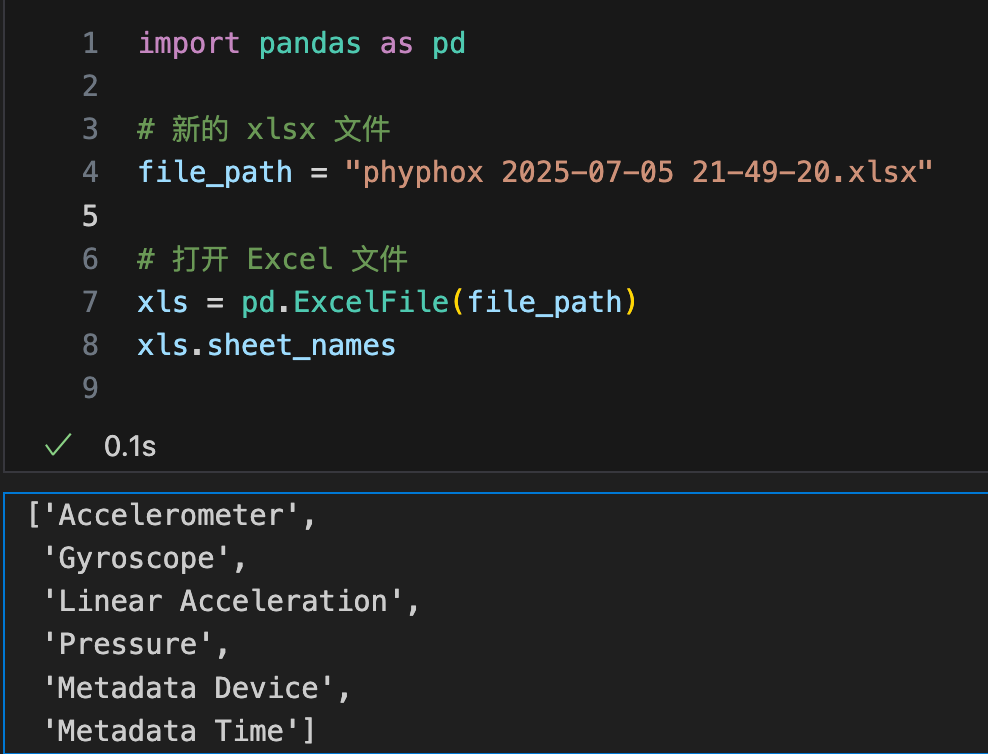Viewport: 988px width, 754px height.
Task: Click the file_path variable being assigned on line 4
Action: (x=215, y=172)
